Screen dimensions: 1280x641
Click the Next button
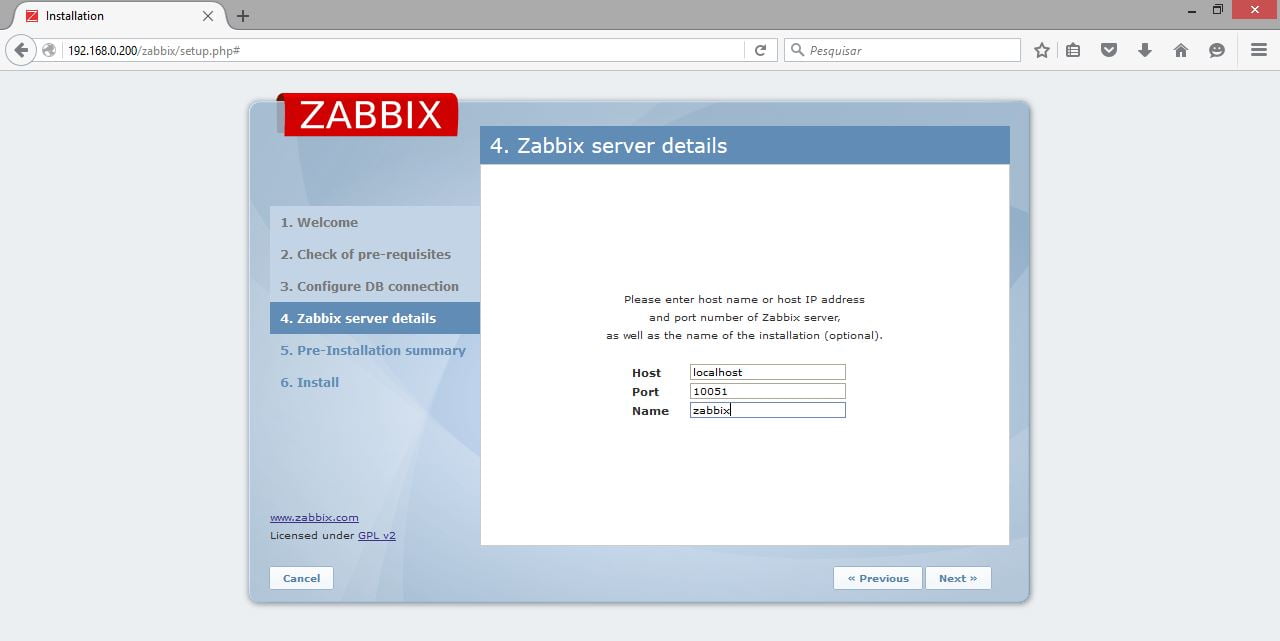958,578
